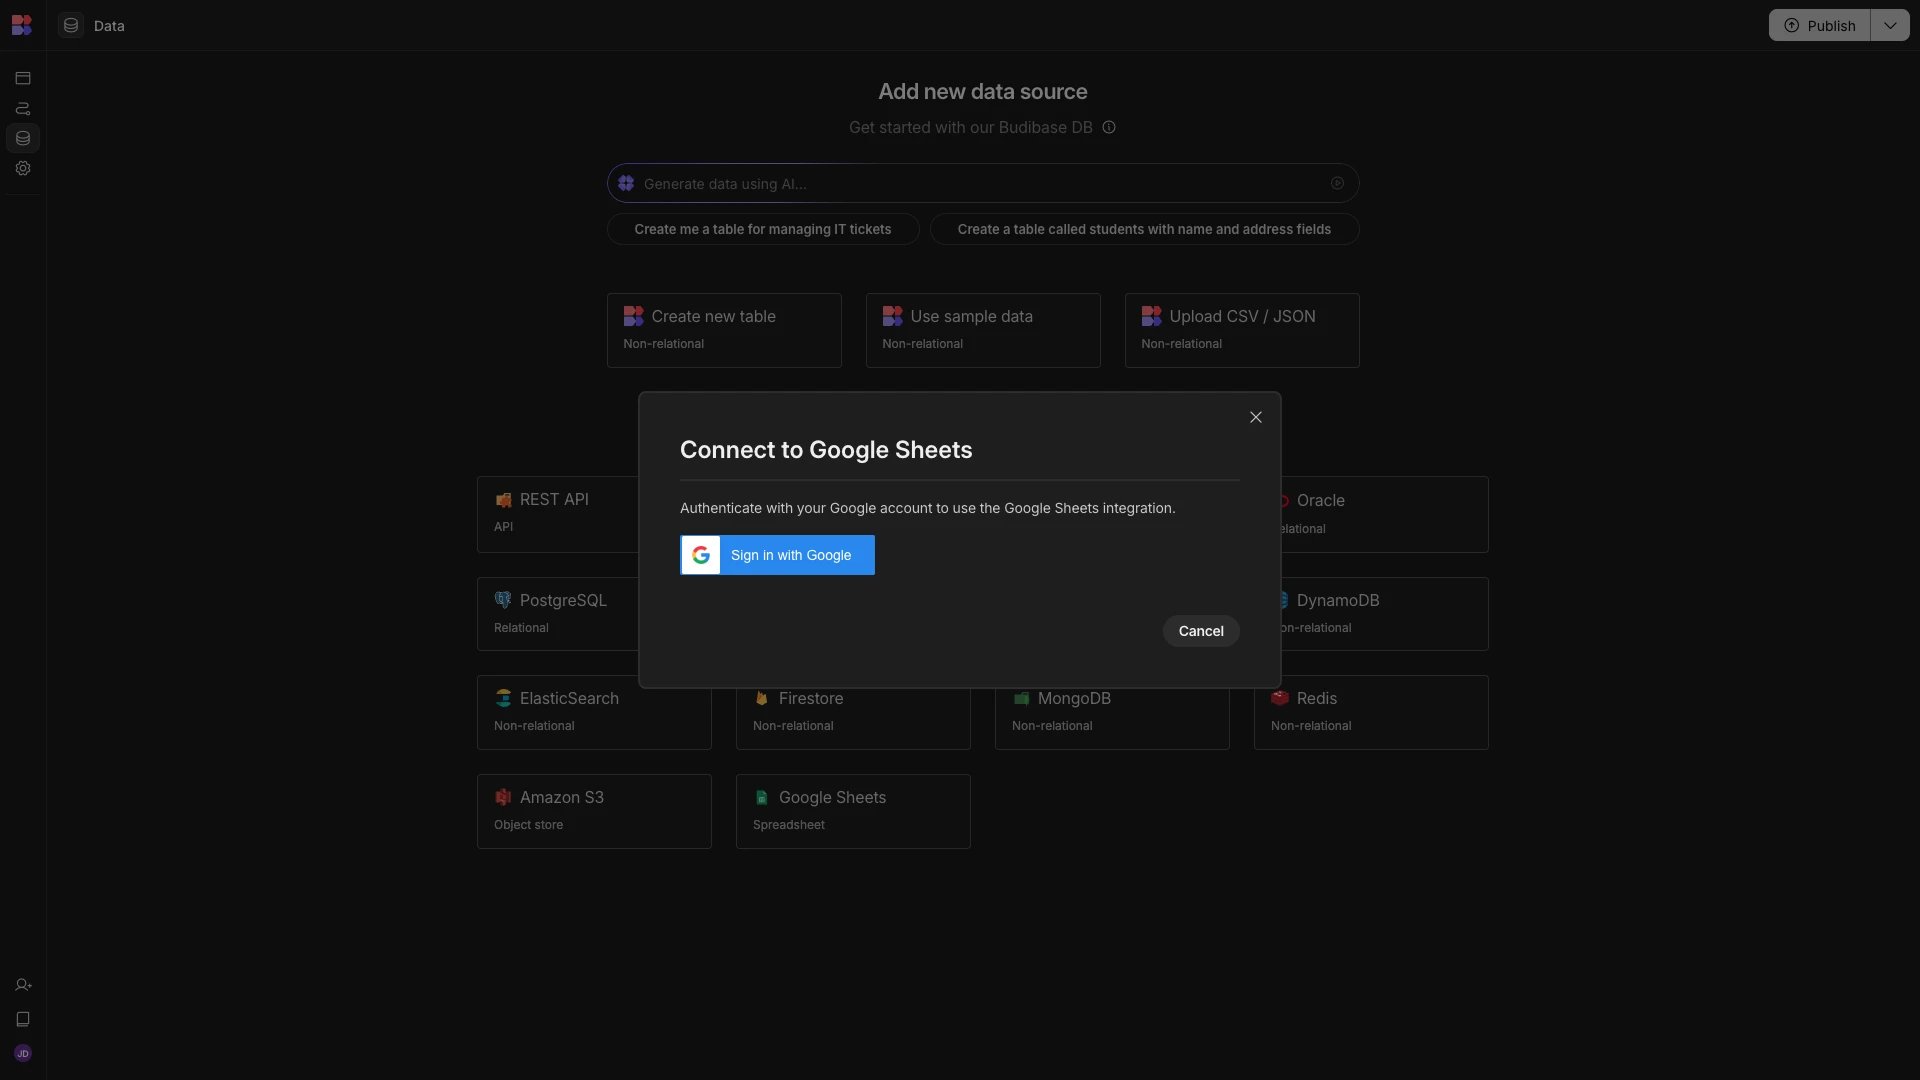This screenshot has height=1080, width=1920.
Task: Click the REST API icon
Action: (503, 500)
